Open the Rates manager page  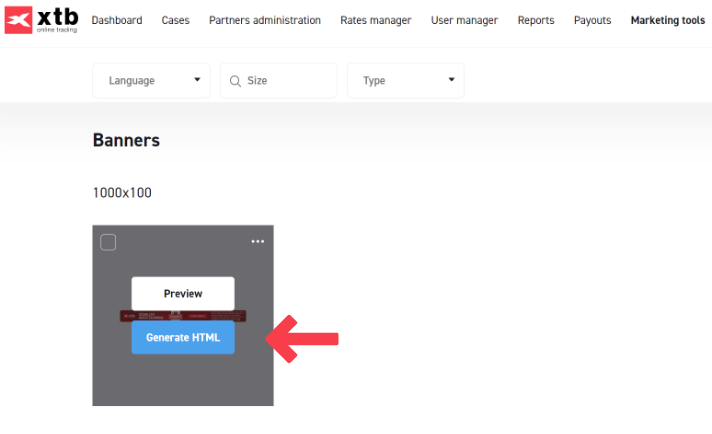(375, 20)
